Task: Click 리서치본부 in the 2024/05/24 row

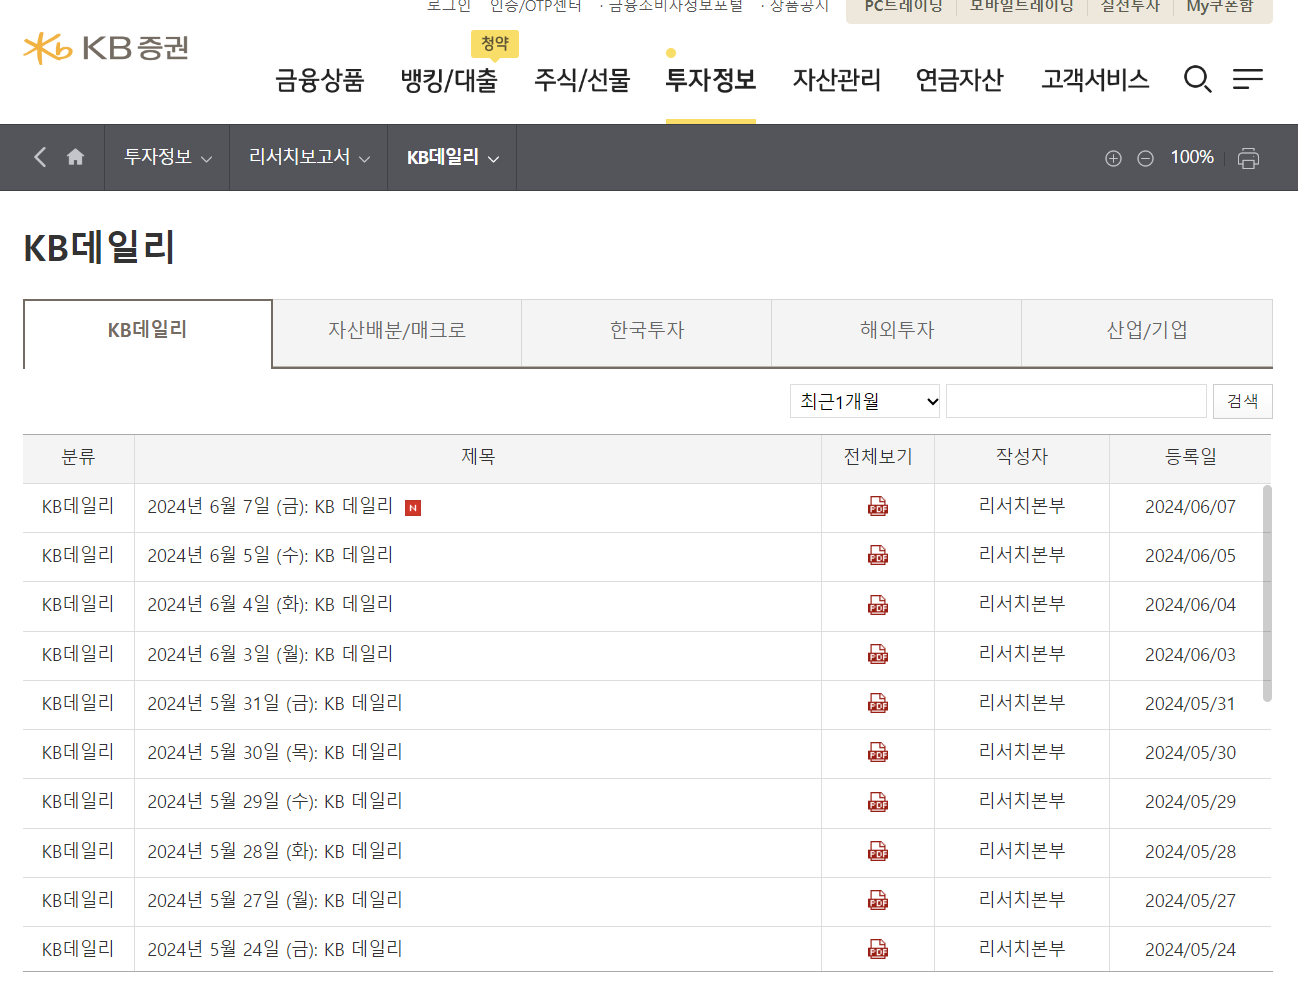Action: pos(1022,949)
